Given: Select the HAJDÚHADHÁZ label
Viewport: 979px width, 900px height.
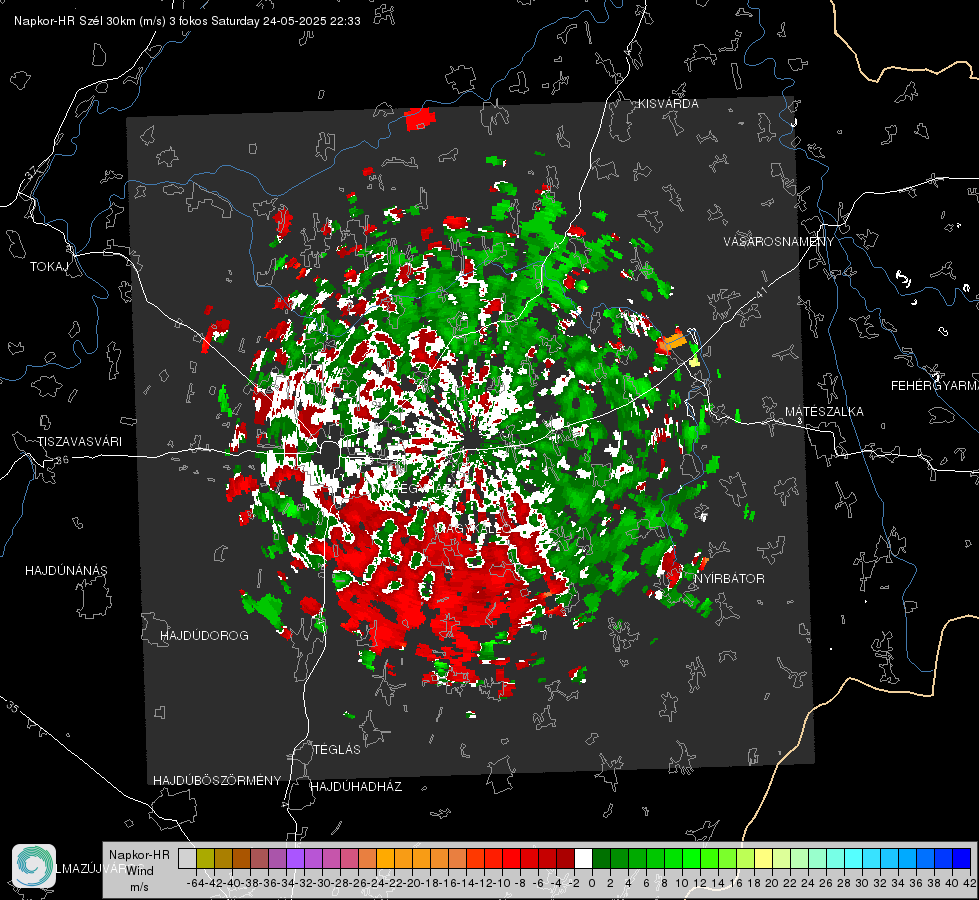Looking at the screenshot, I should pos(356,787).
